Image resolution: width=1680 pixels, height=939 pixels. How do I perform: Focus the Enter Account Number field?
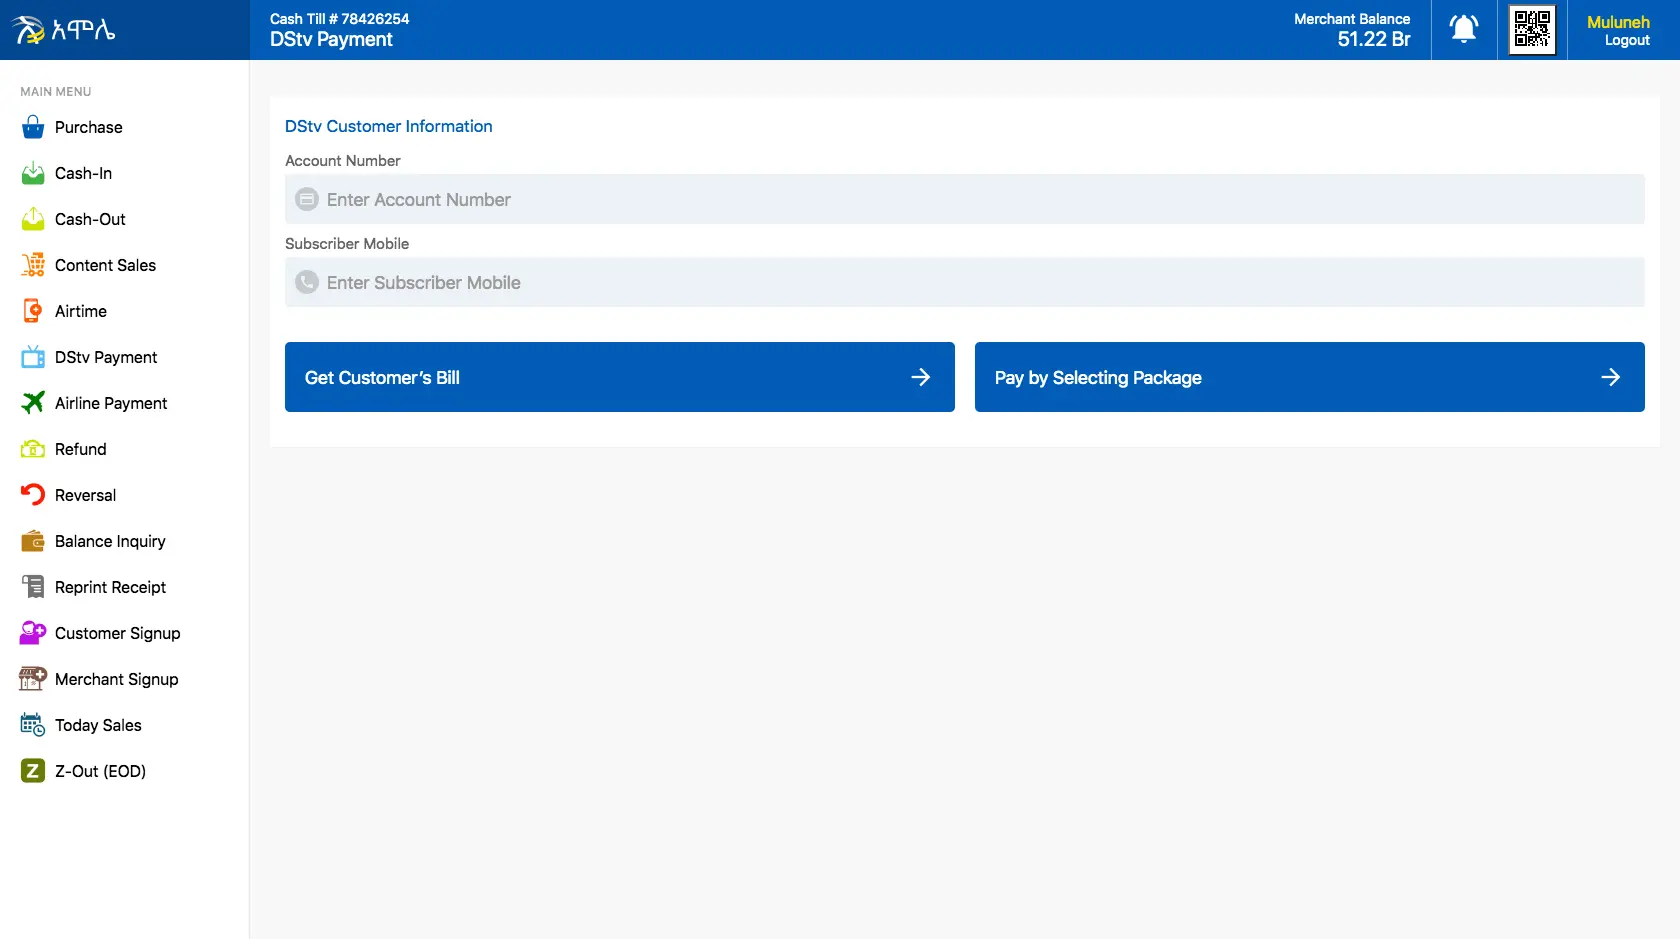pyautogui.click(x=964, y=200)
